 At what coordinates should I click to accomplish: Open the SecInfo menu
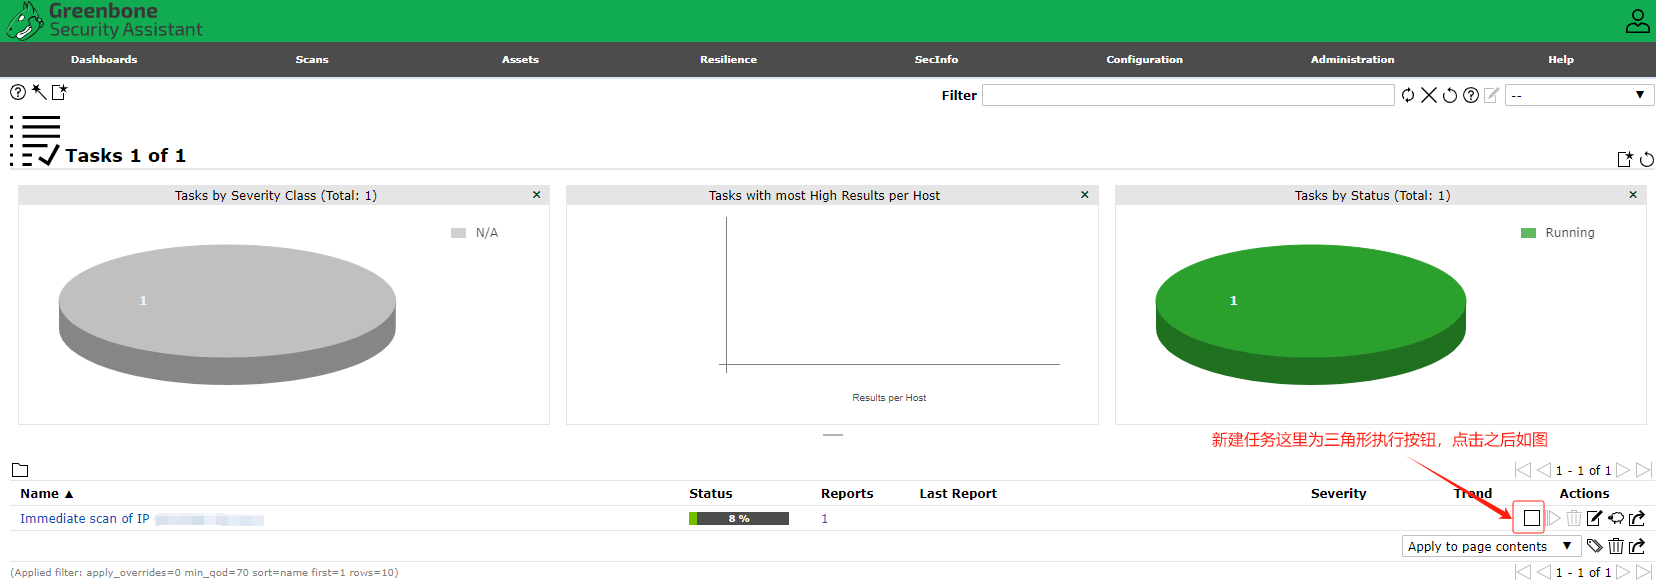pos(936,60)
